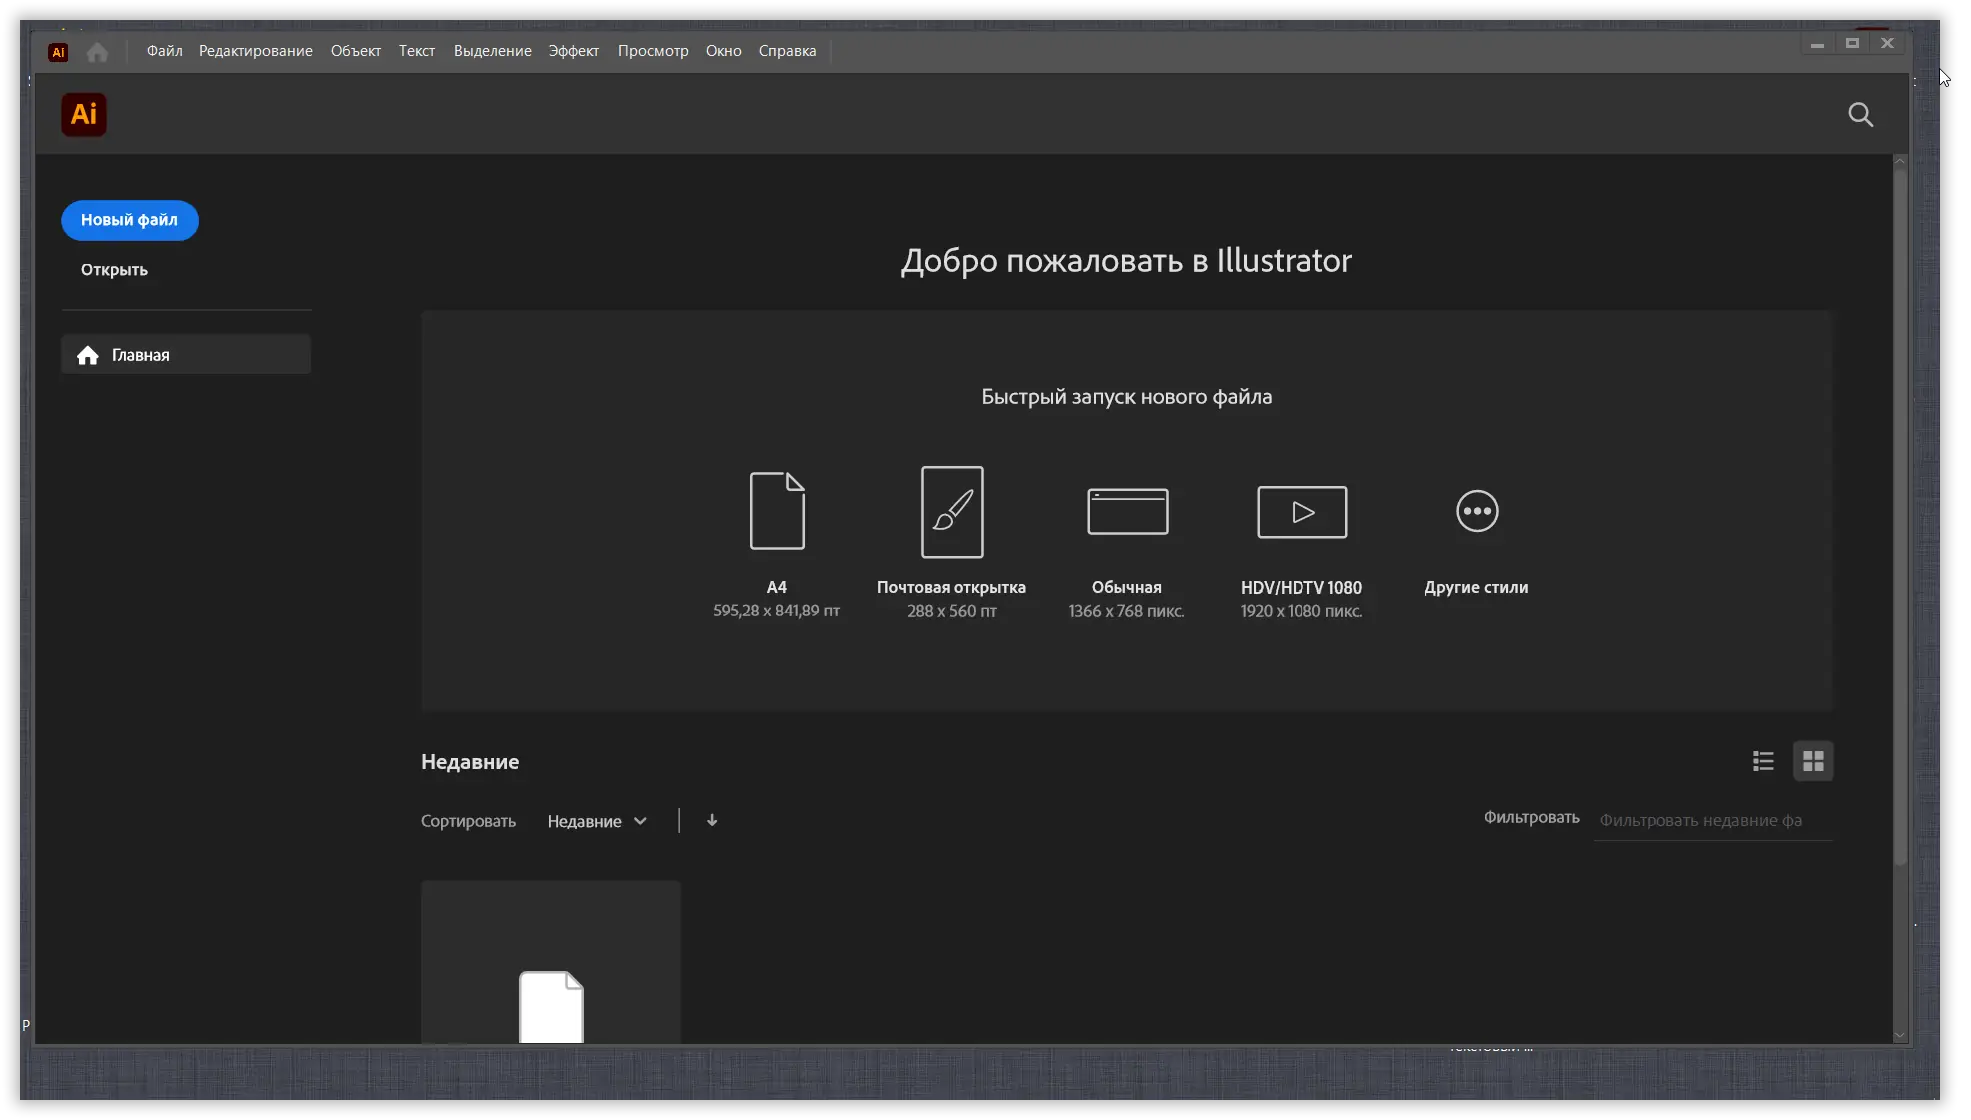The image size is (1971, 1120).
Task: Open the search panel
Action: tap(1860, 114)
